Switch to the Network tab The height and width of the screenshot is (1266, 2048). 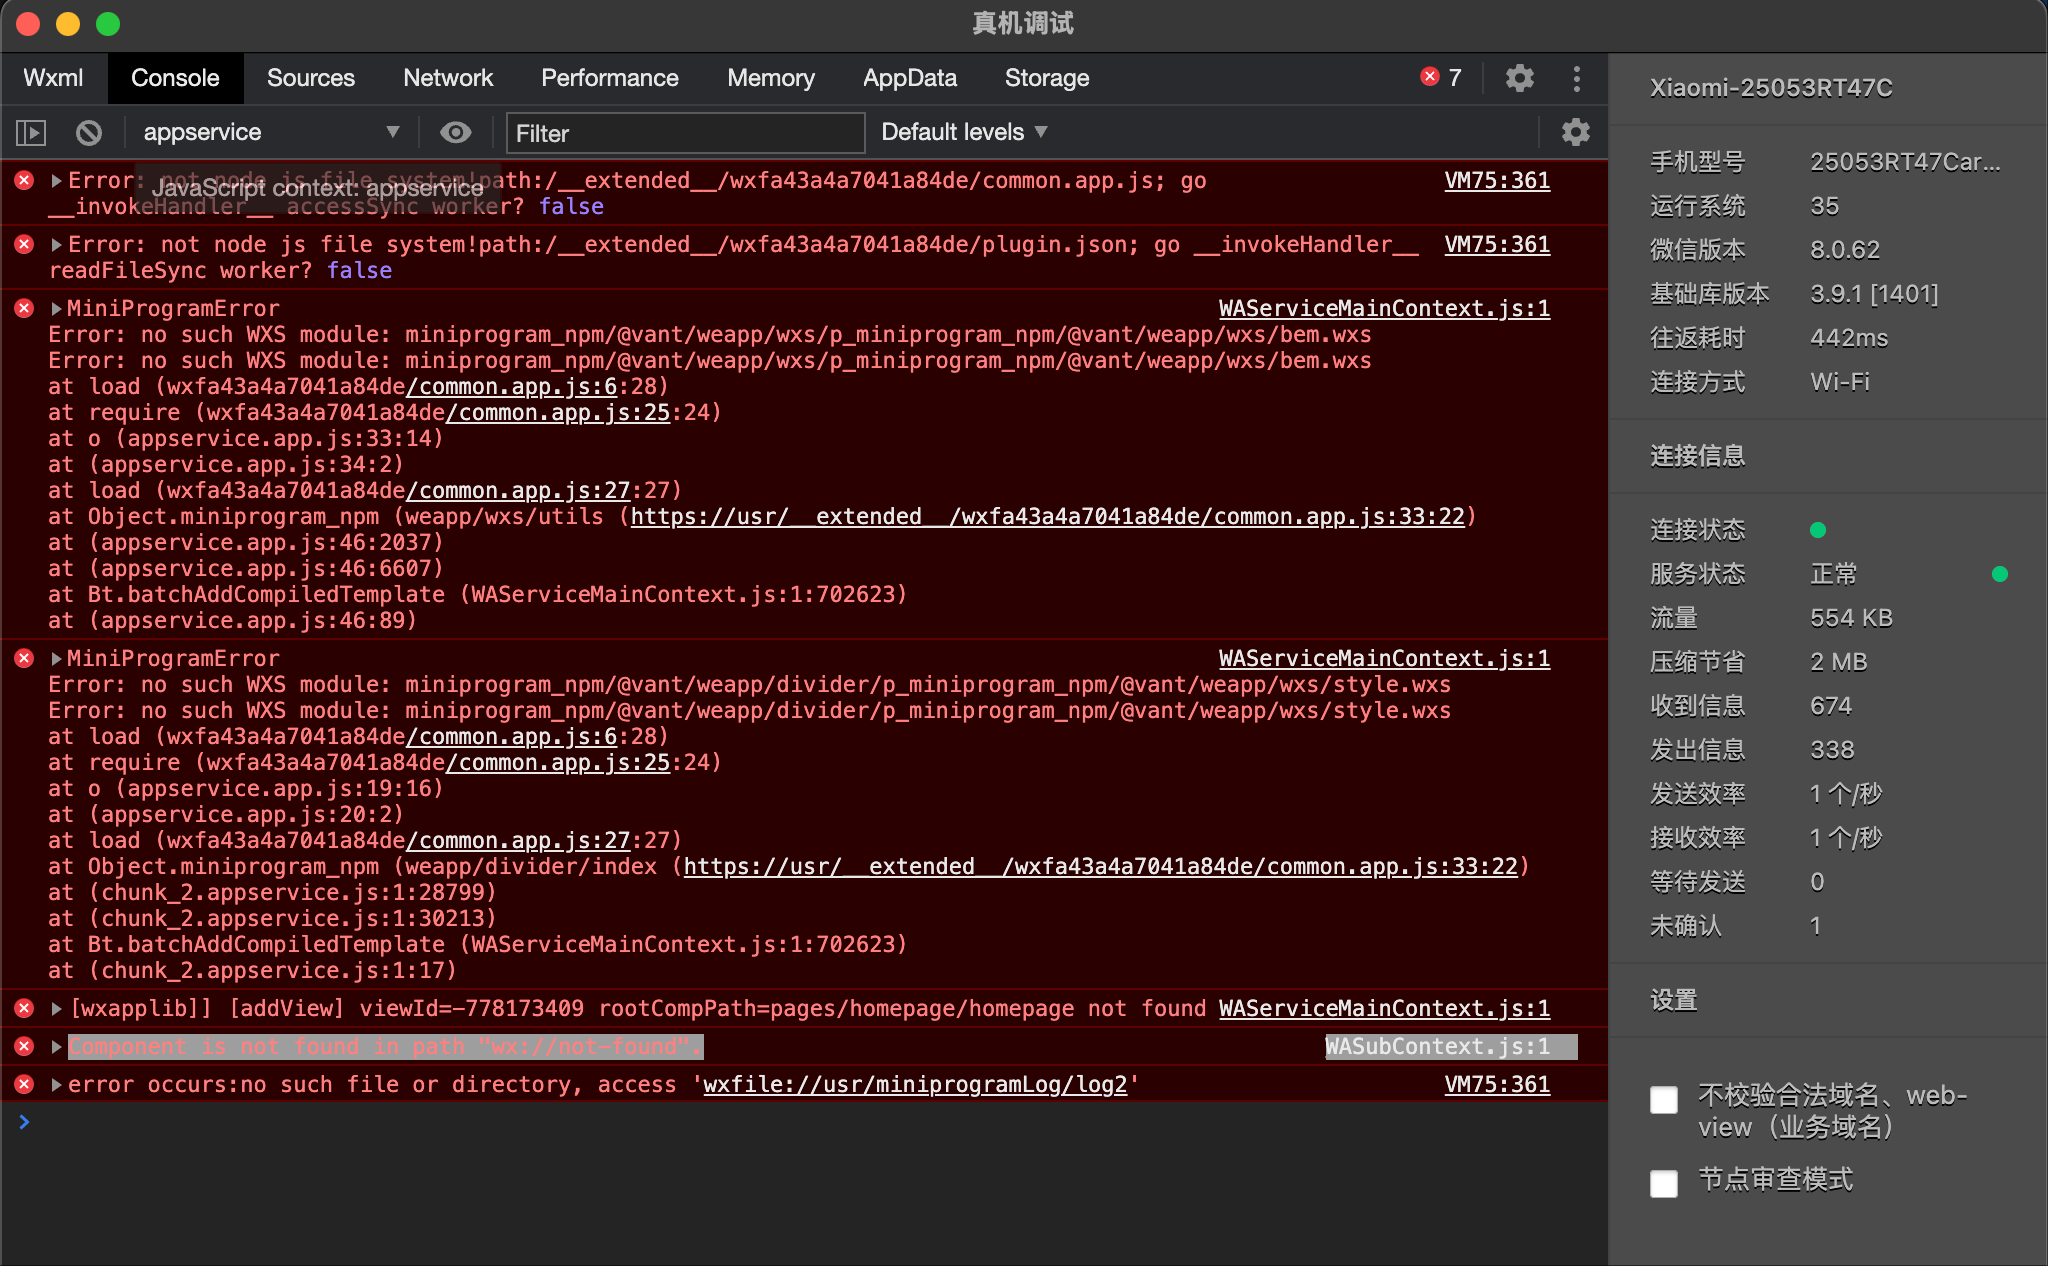tap(447, 78)
